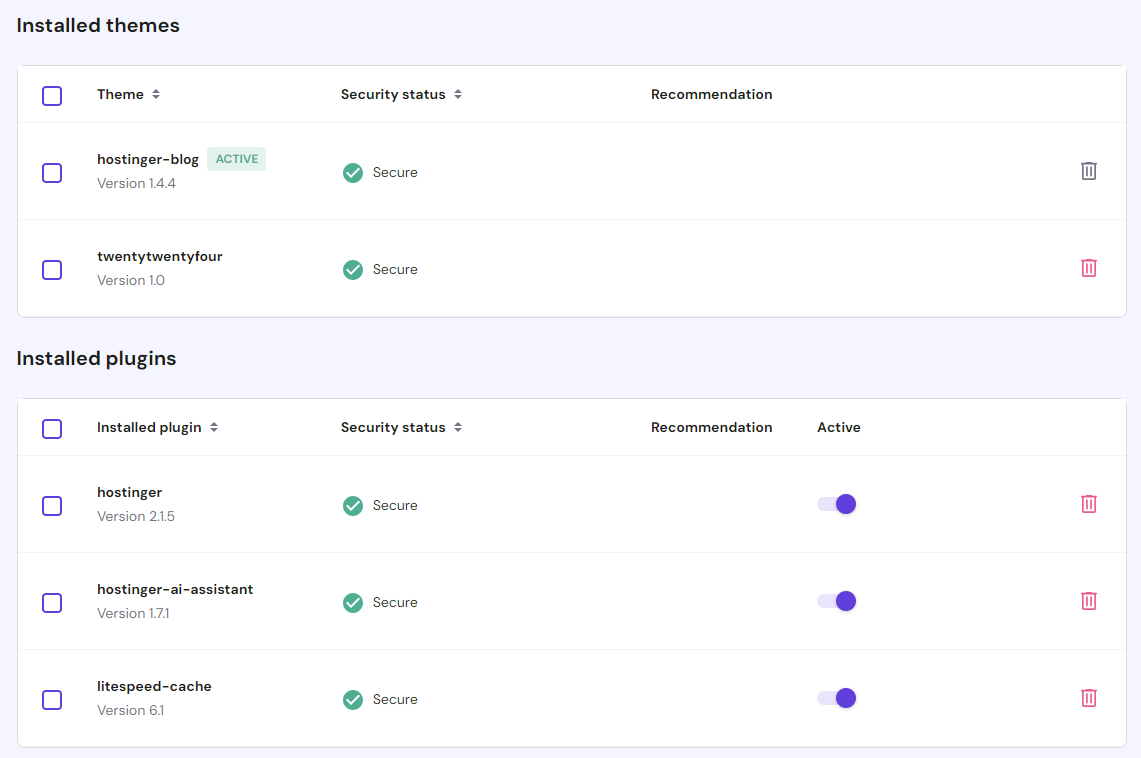Click the Secure checkmark next to hostinger-ai-assistant
The height and width of the screenshot is (758, 1141).
pos(352,602)
